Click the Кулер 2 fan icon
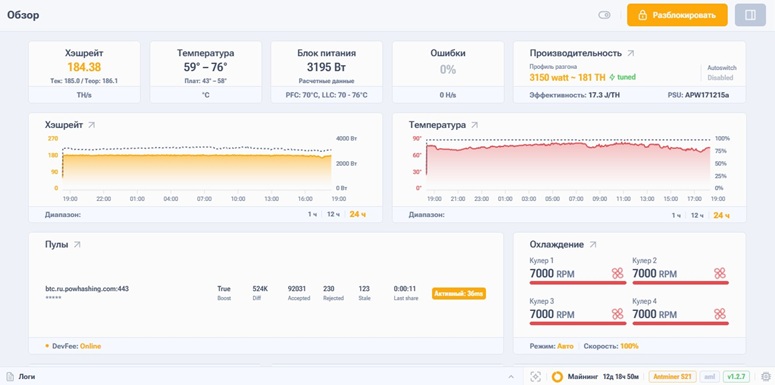Image resolution: width=775 pixels, height=385 pixels. 720,273
